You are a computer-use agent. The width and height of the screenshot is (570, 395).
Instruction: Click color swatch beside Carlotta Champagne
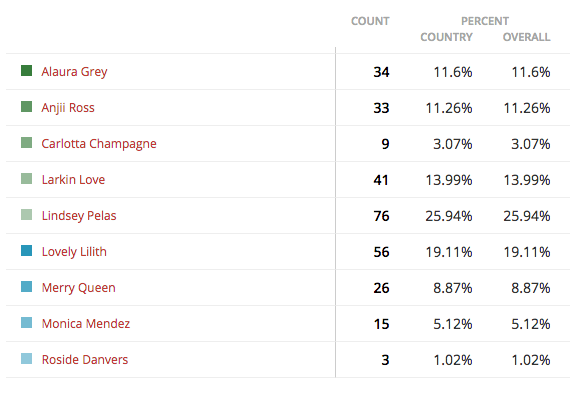coord(27,142)
